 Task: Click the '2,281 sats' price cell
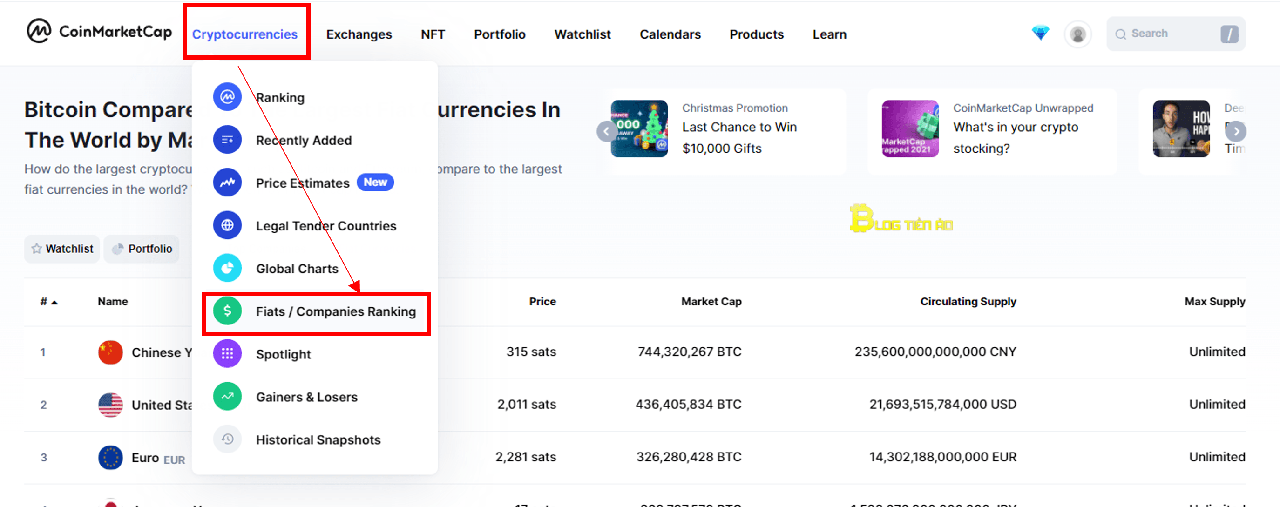click(x=526, y=458)
